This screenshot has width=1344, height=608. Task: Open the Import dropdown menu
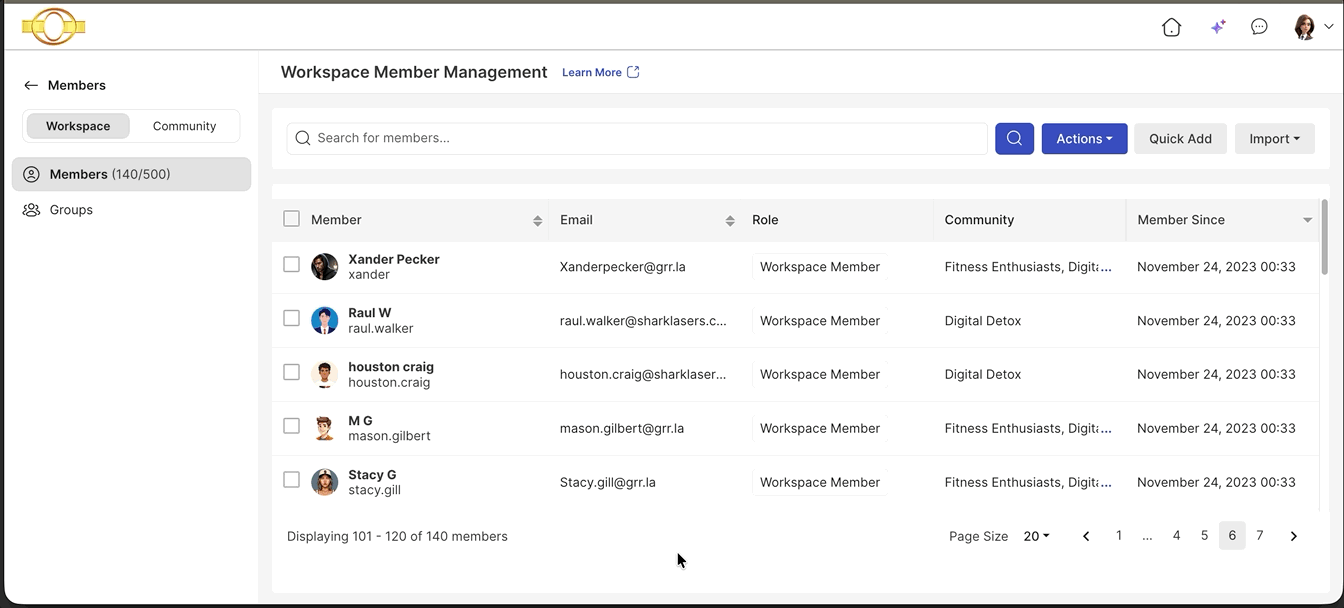coord(1274,138)
